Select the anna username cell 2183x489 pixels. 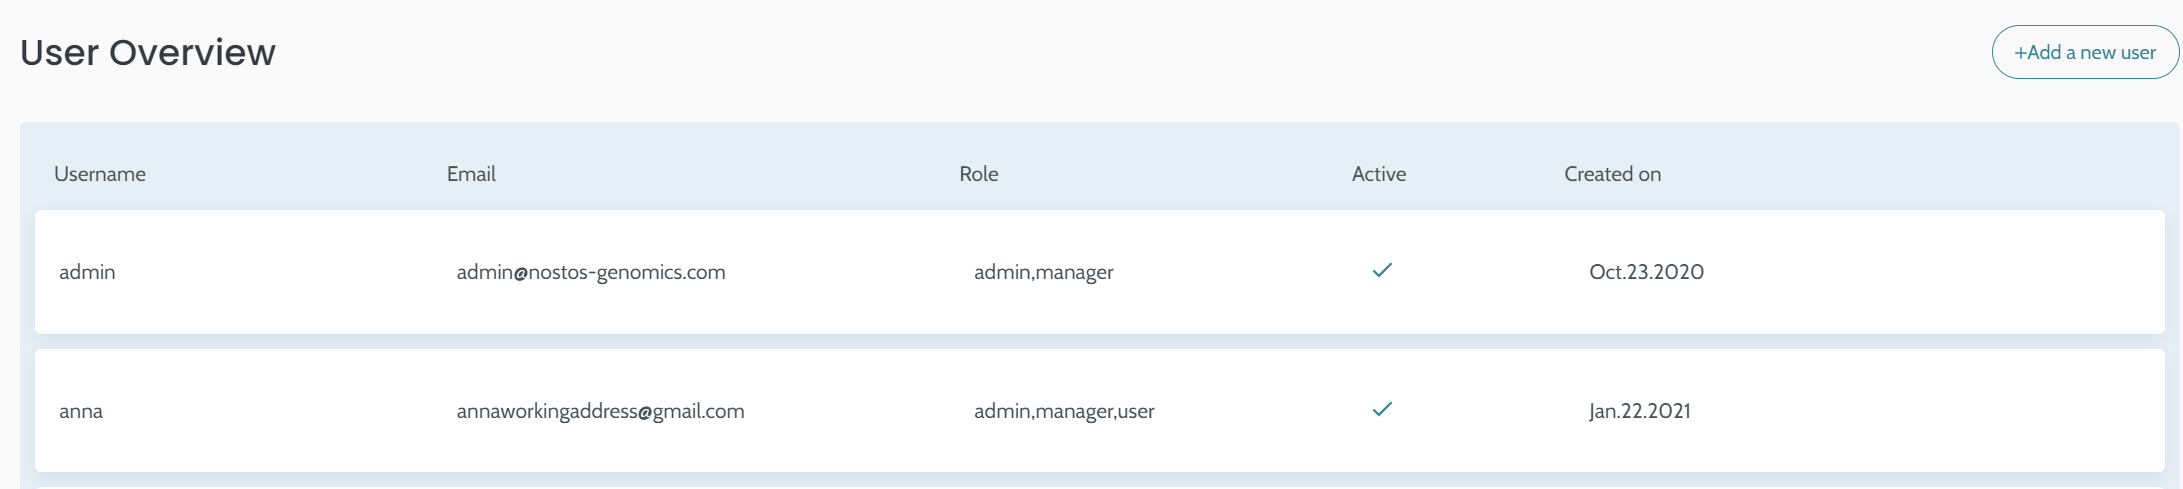coord(81,411)
